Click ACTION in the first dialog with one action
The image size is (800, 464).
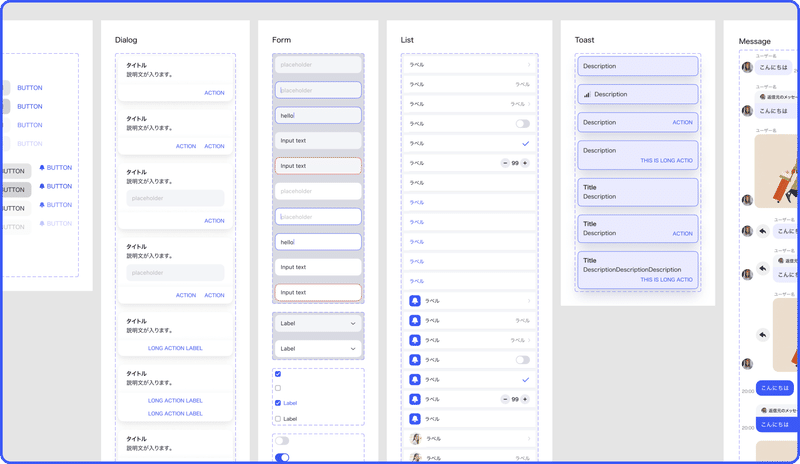click(214, 93)
